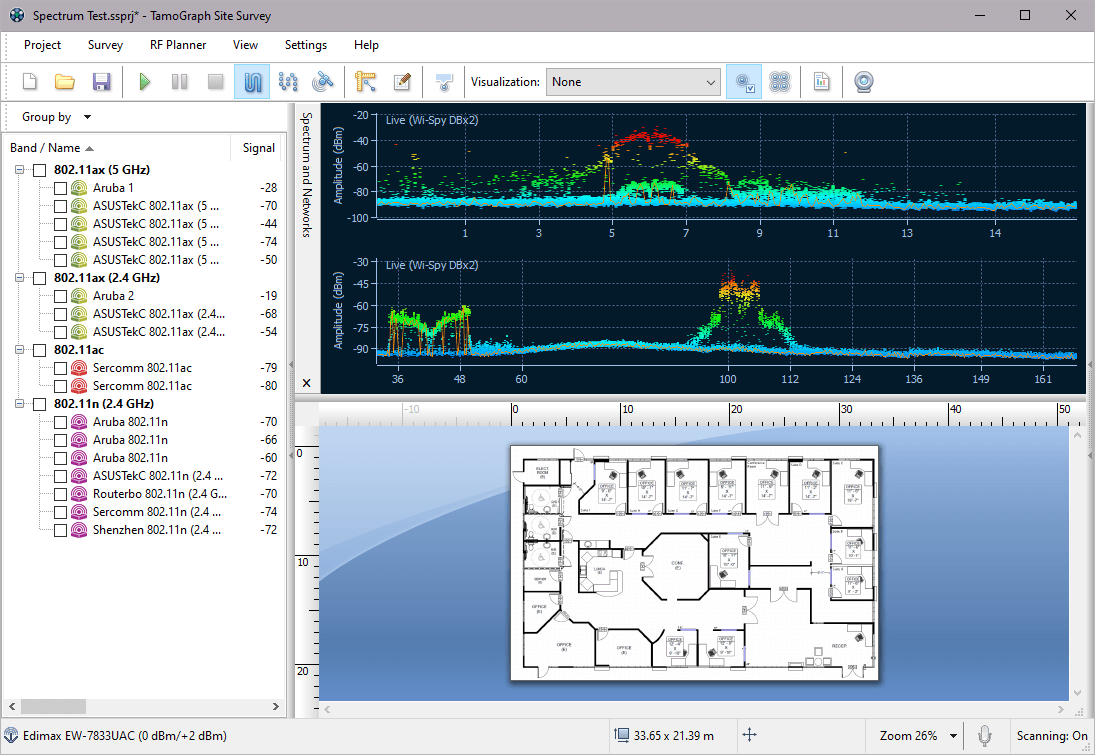Screen dimensions: 1095x755
Task: Click the all access points icon
Action: [x=779, y=82]
